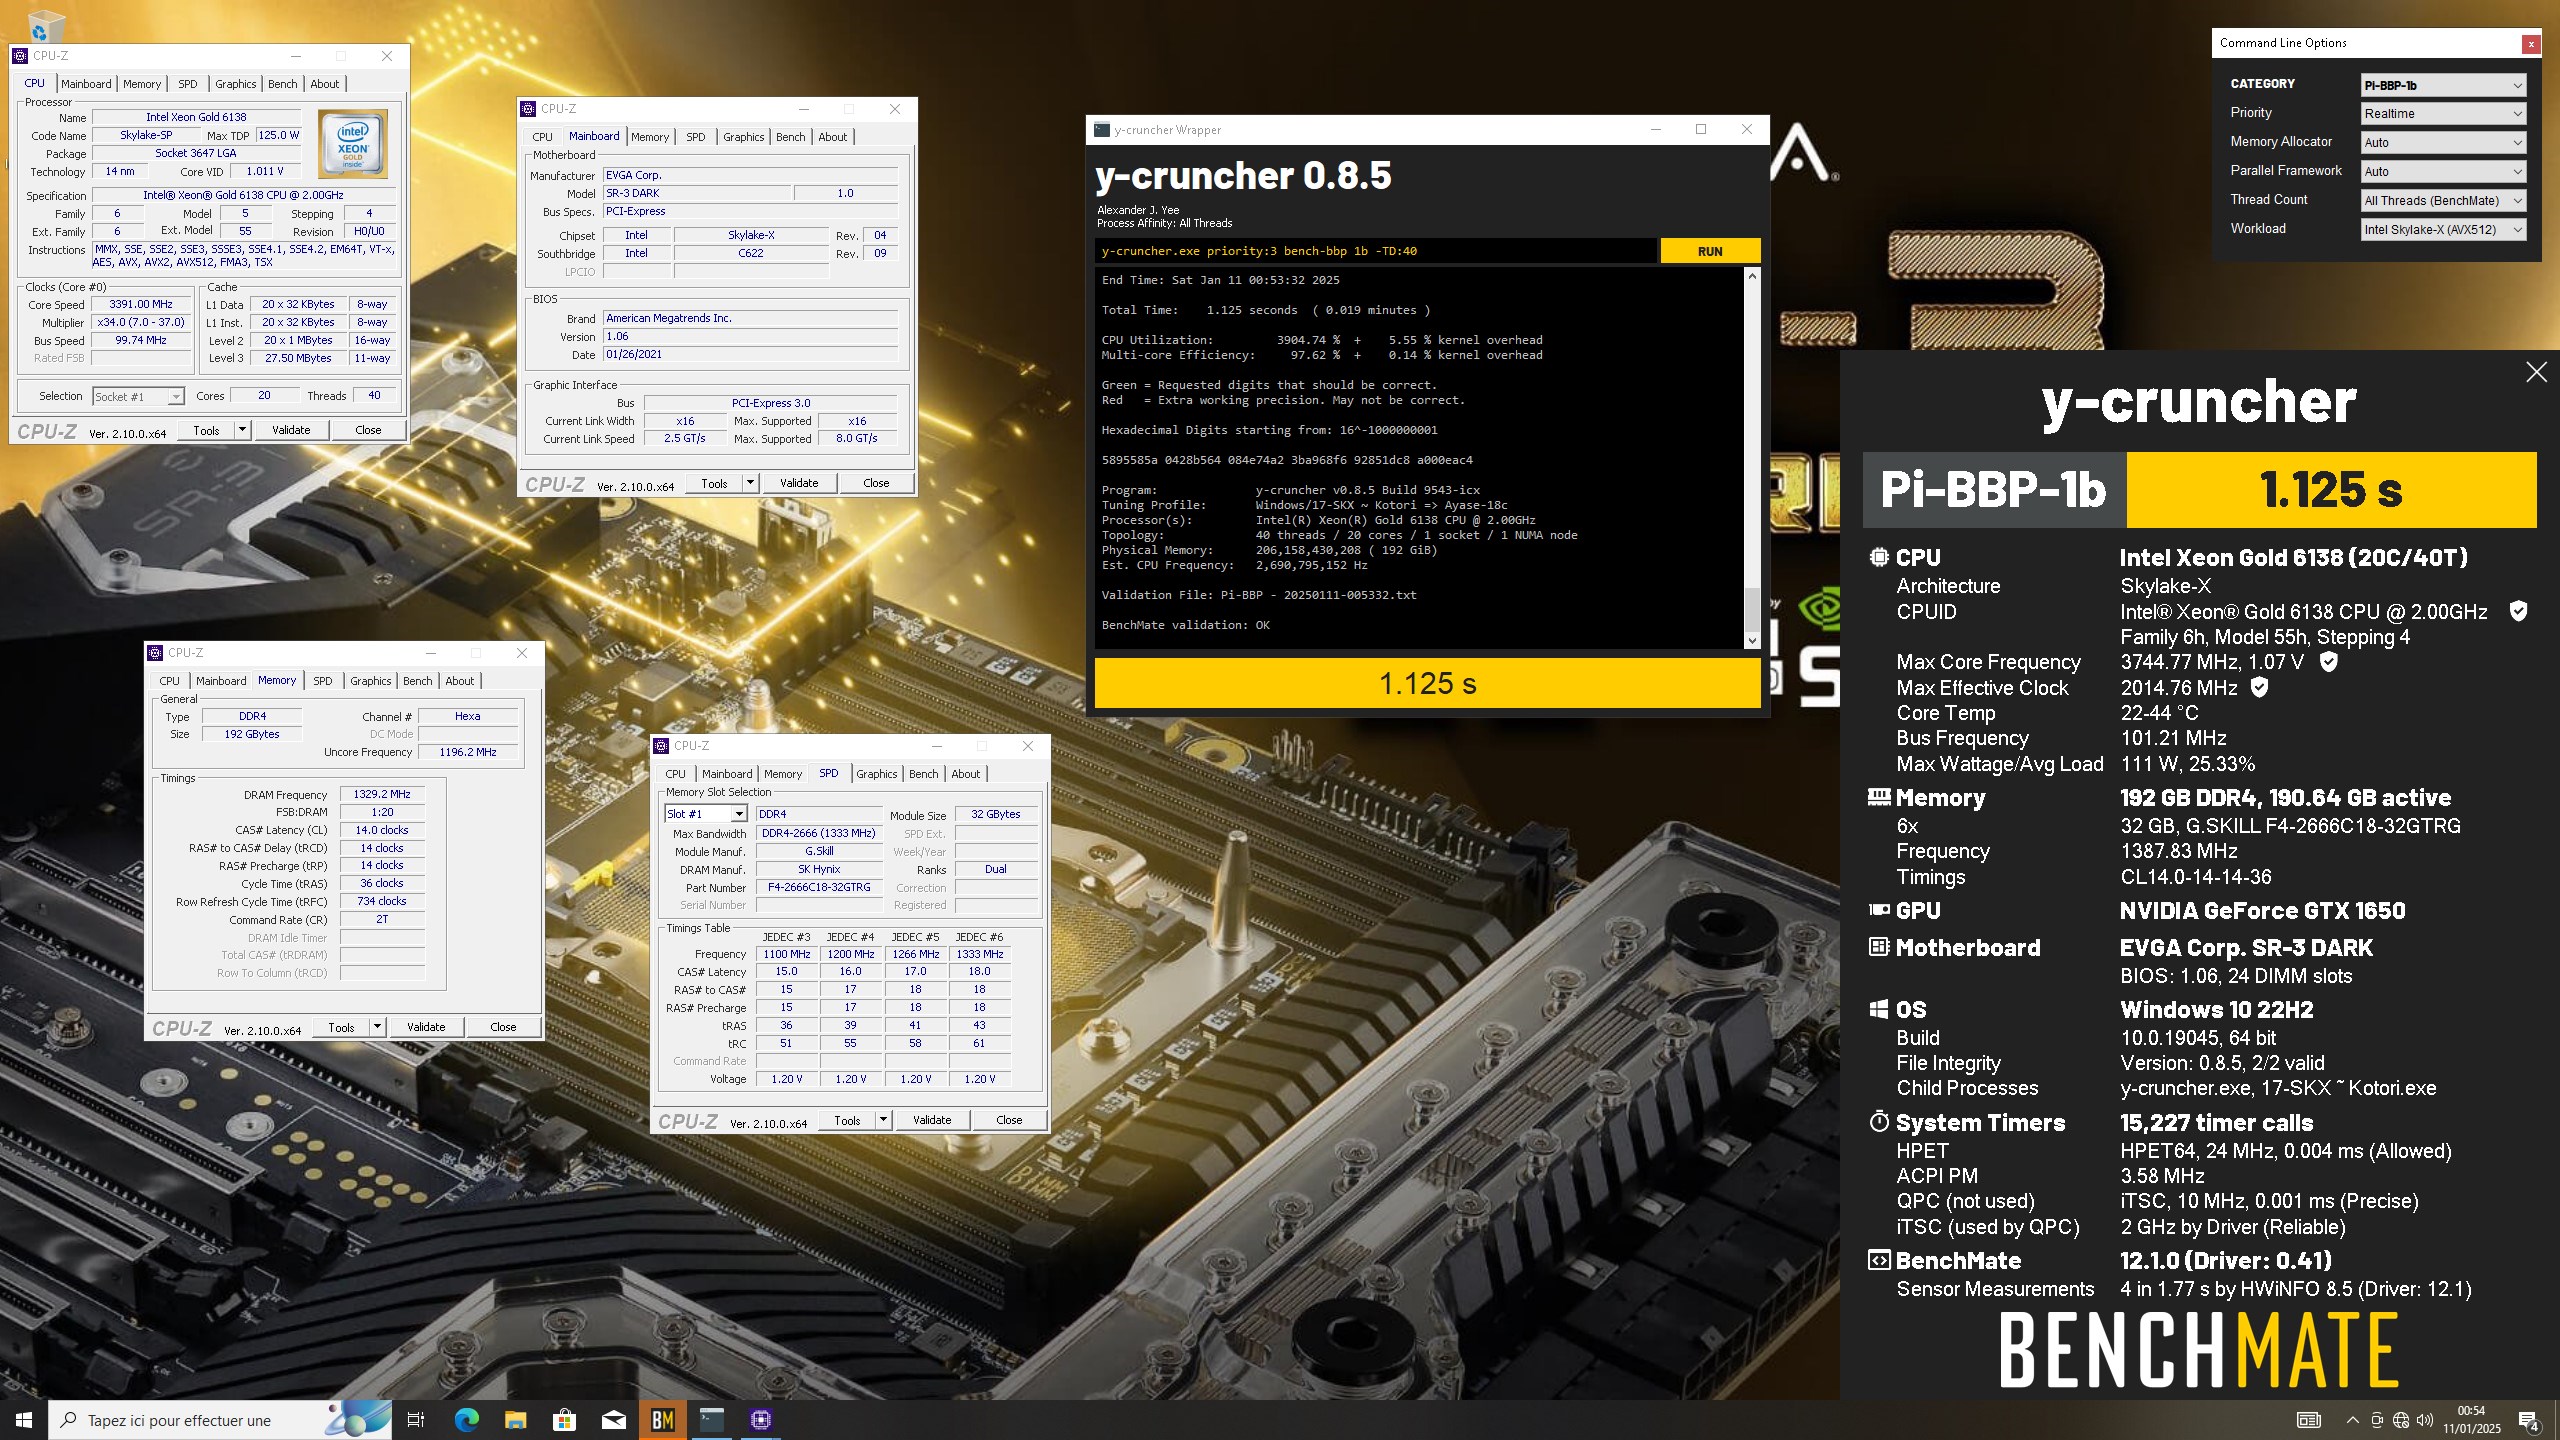Switch to SPD tab in the CPU-Z CPU window

[x=188, y=84]
